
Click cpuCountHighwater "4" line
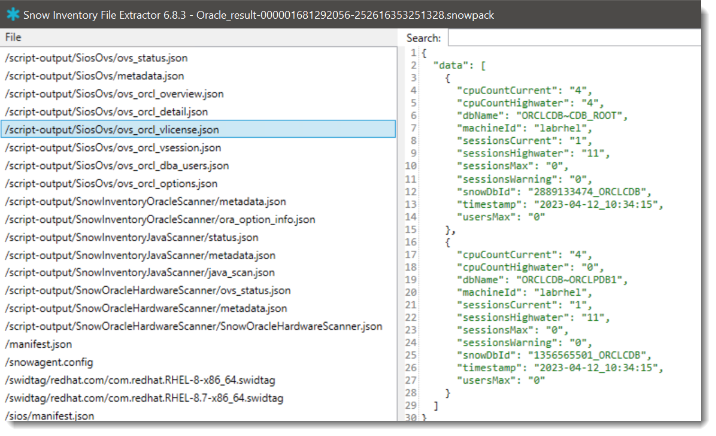coord(531,103)
